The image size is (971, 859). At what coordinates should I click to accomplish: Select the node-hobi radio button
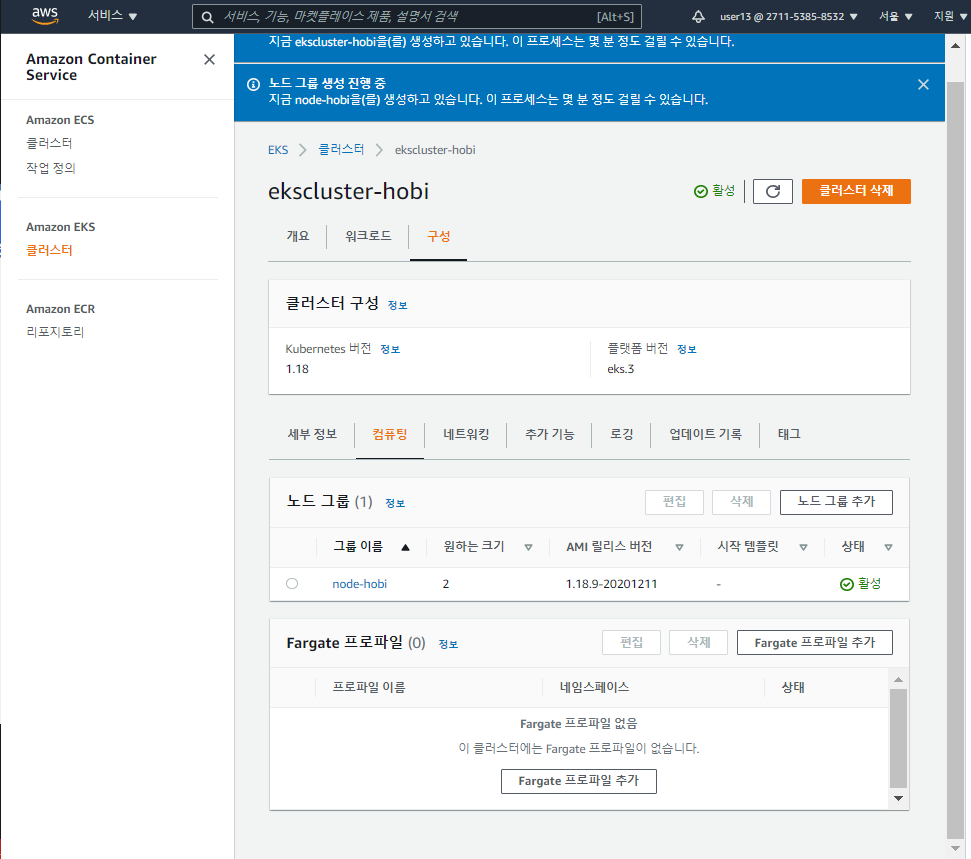tap(292, 583)
